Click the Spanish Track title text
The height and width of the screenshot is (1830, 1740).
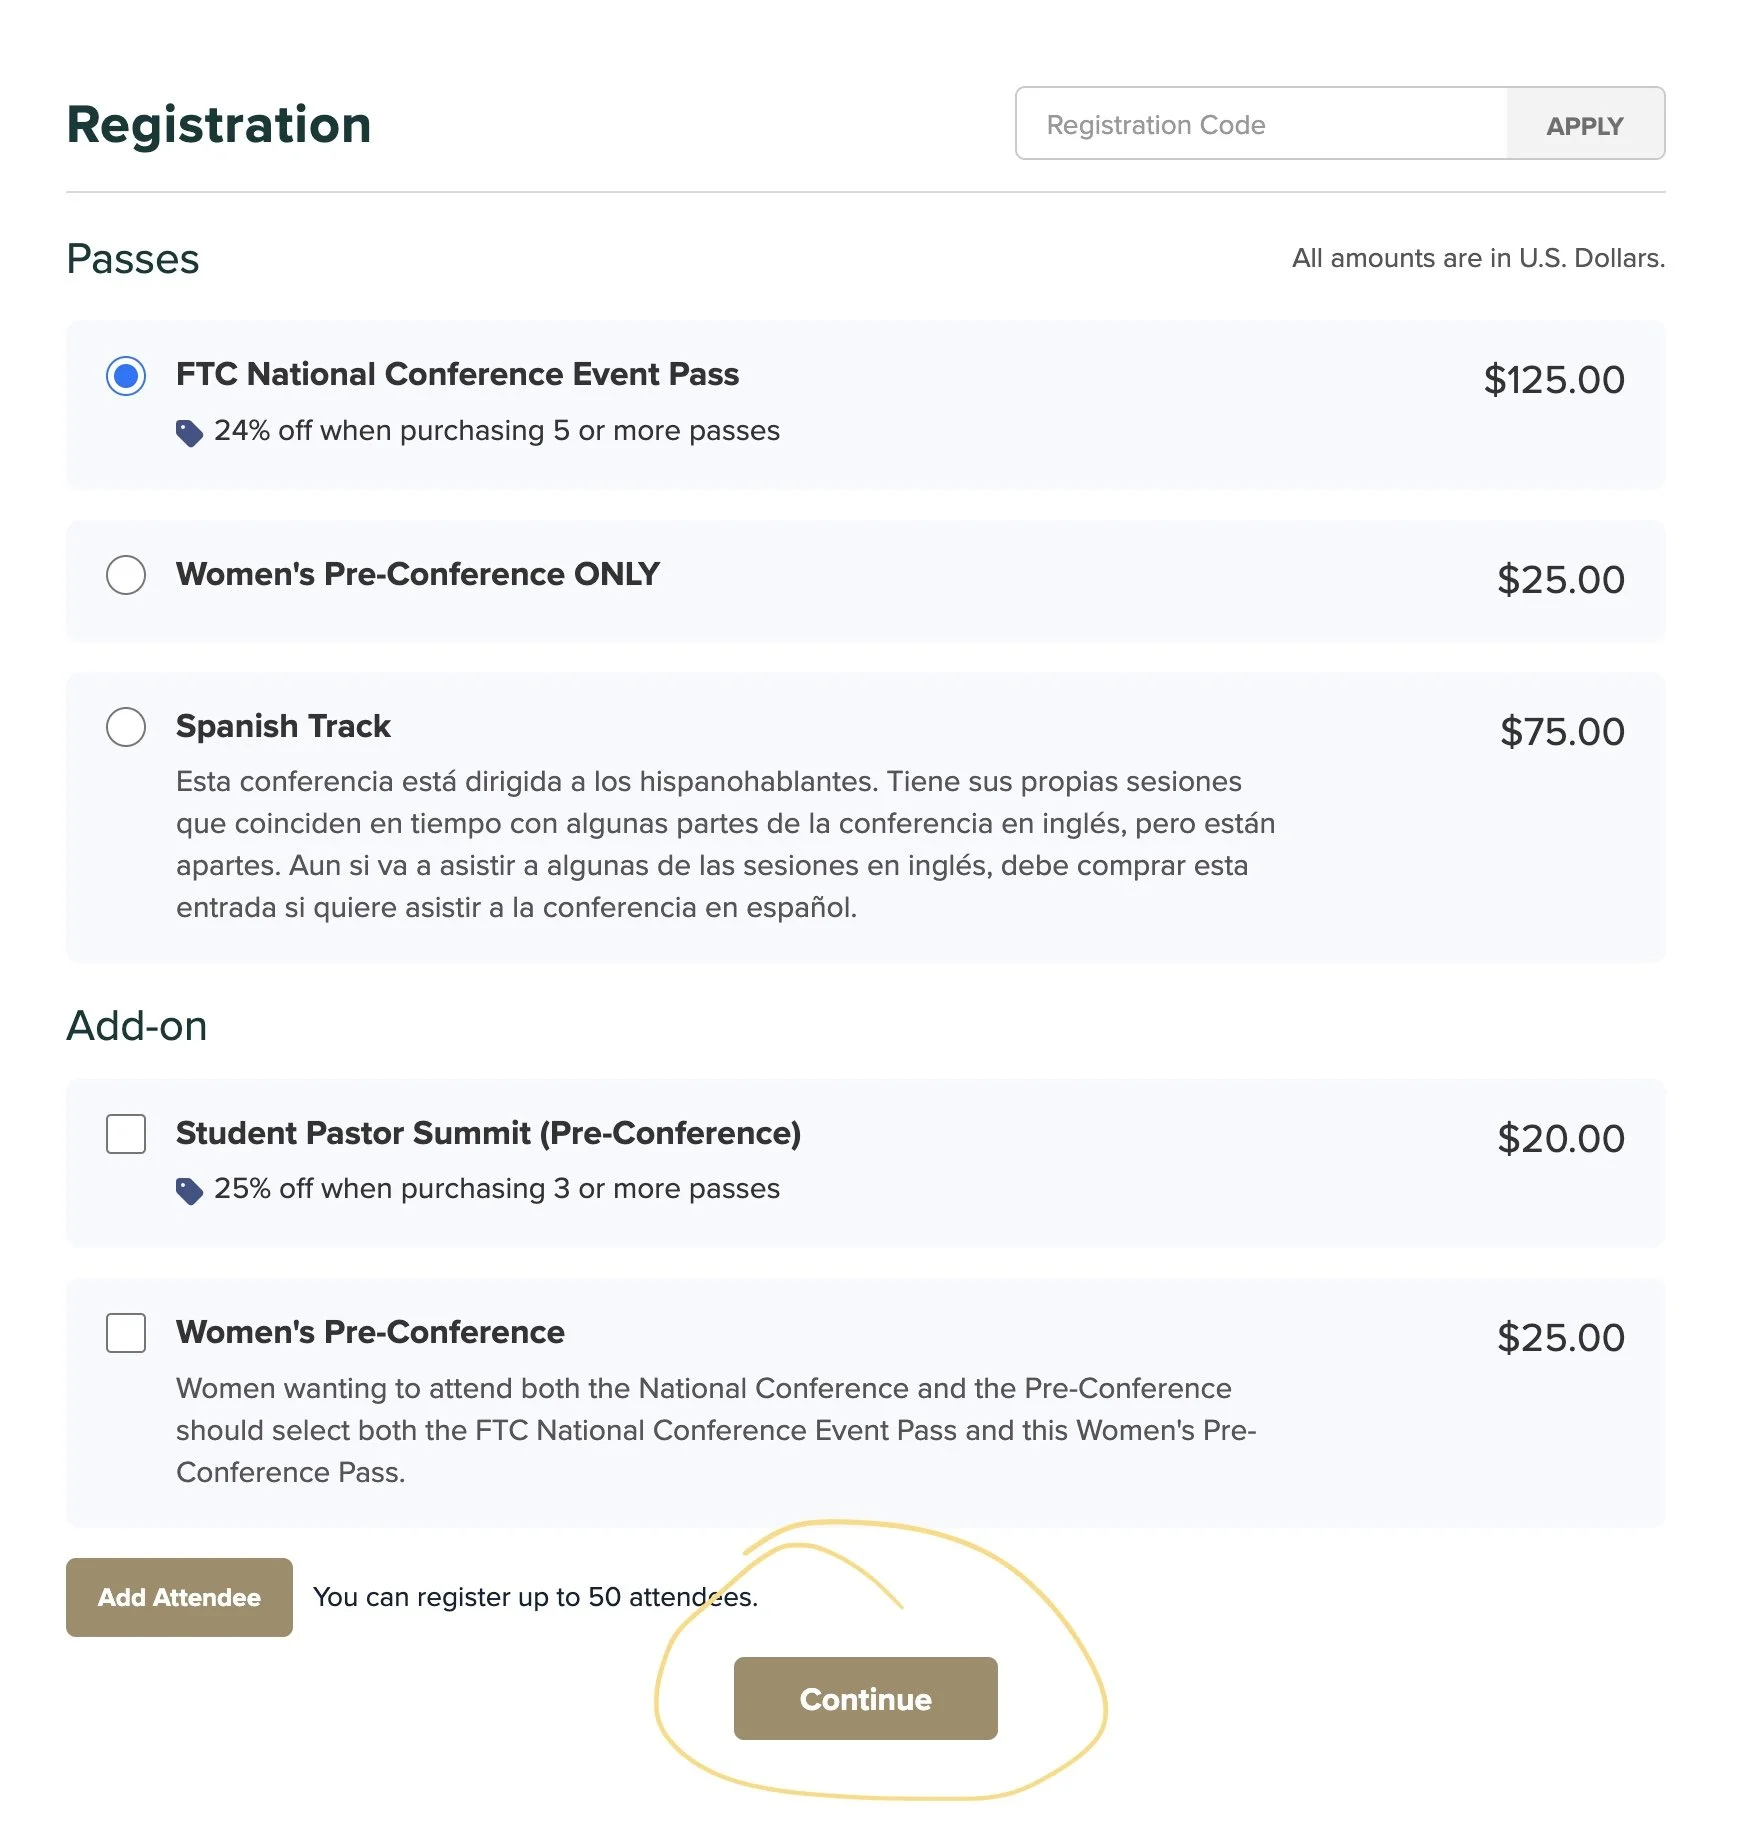283,726
